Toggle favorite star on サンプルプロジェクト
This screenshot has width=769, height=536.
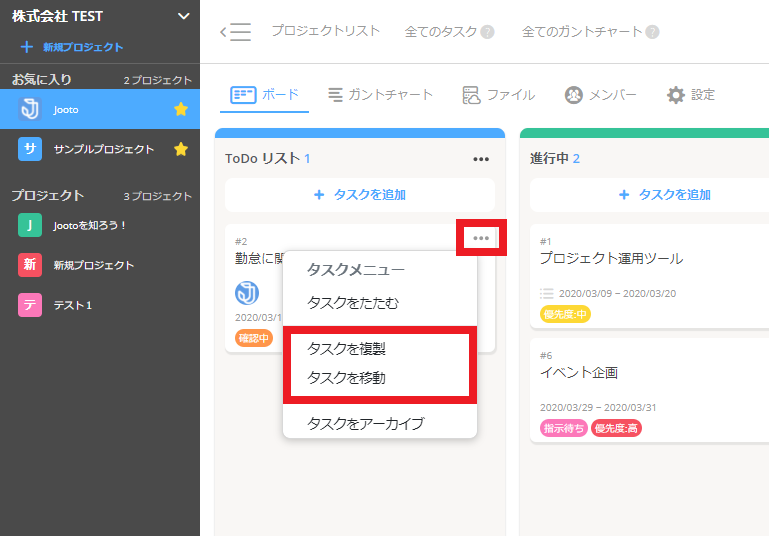(x=181, y=149)
